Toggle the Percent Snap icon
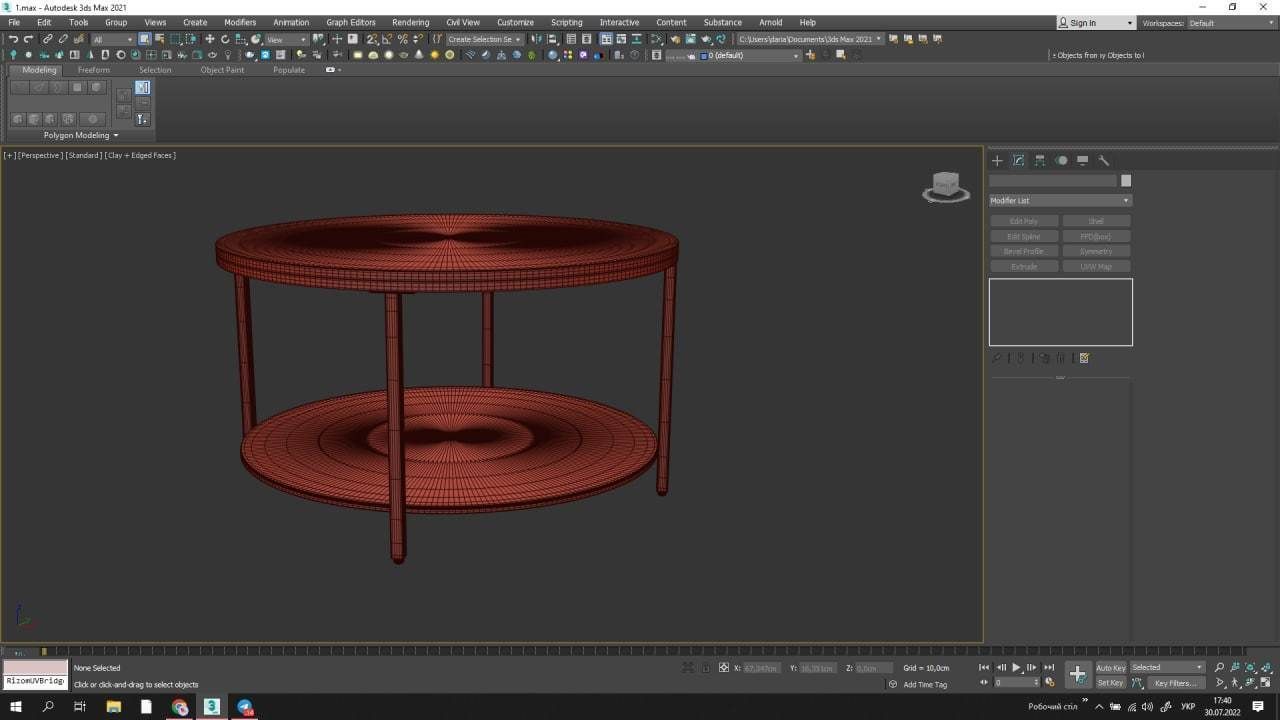The image size is (1280, 720). (x=402, y=39)
